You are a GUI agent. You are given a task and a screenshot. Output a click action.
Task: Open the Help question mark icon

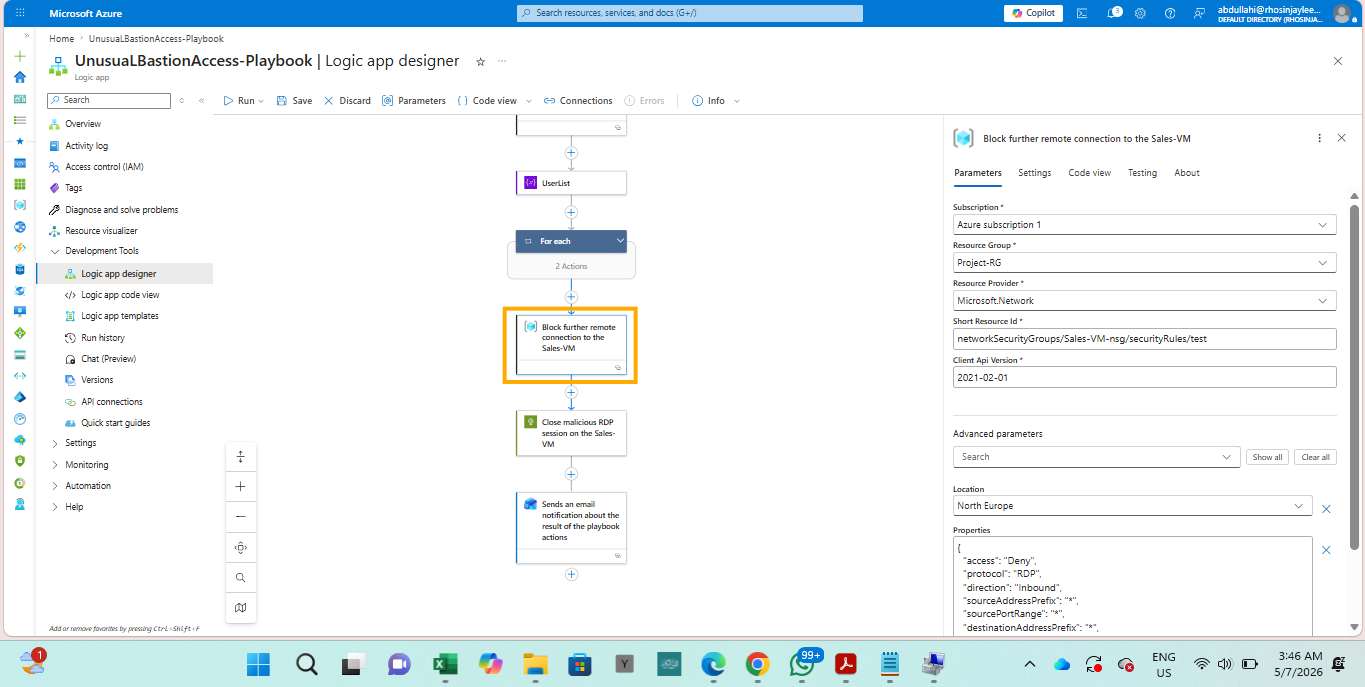[x=1170, y=13]
